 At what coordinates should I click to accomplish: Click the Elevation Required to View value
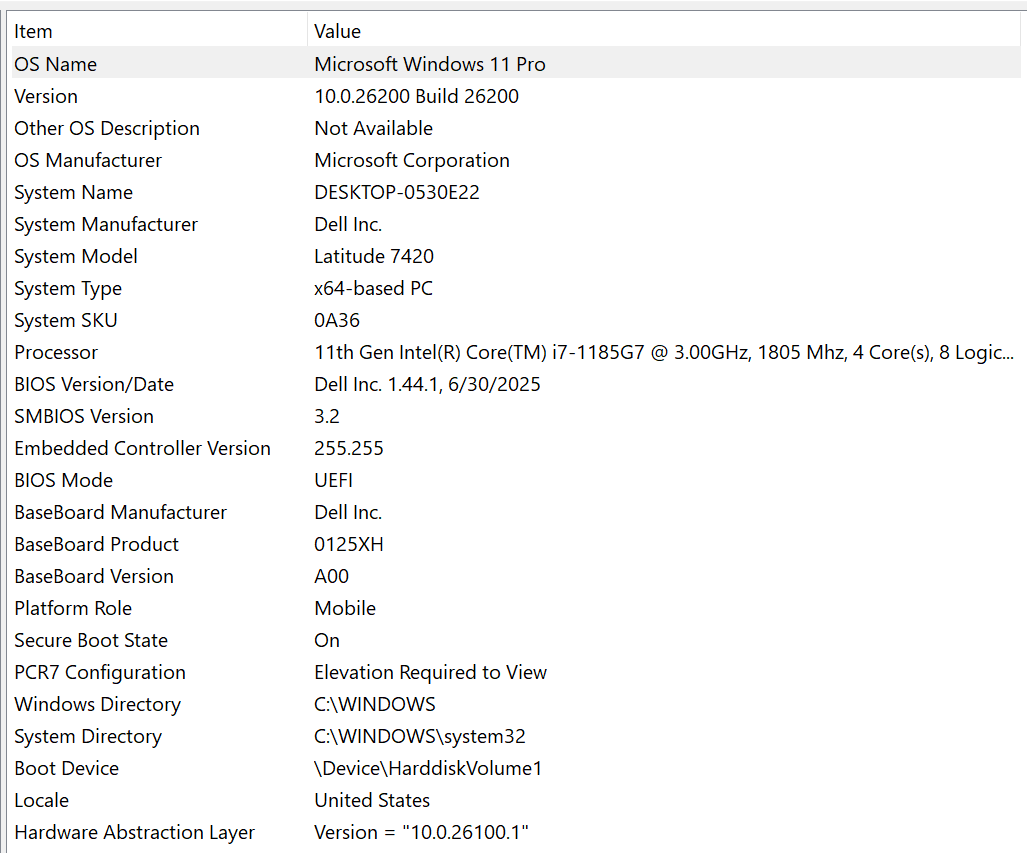tap(430, 673)
